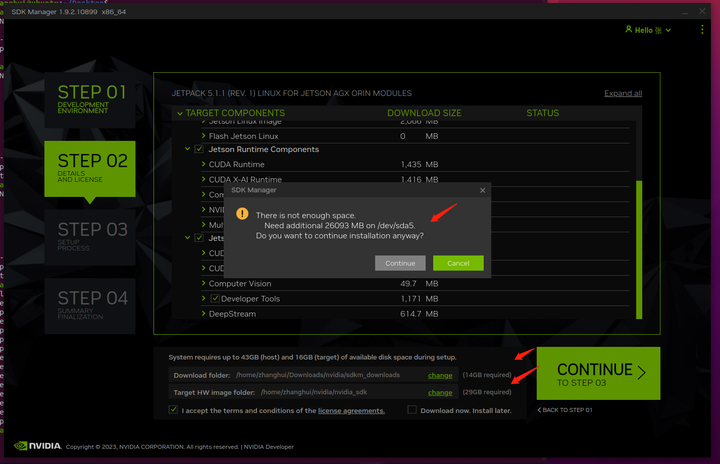The height and width of the screenshot is (464, 720).
Task: Click the Status column header
Action: pyautogui.click(x=543, y=113)
